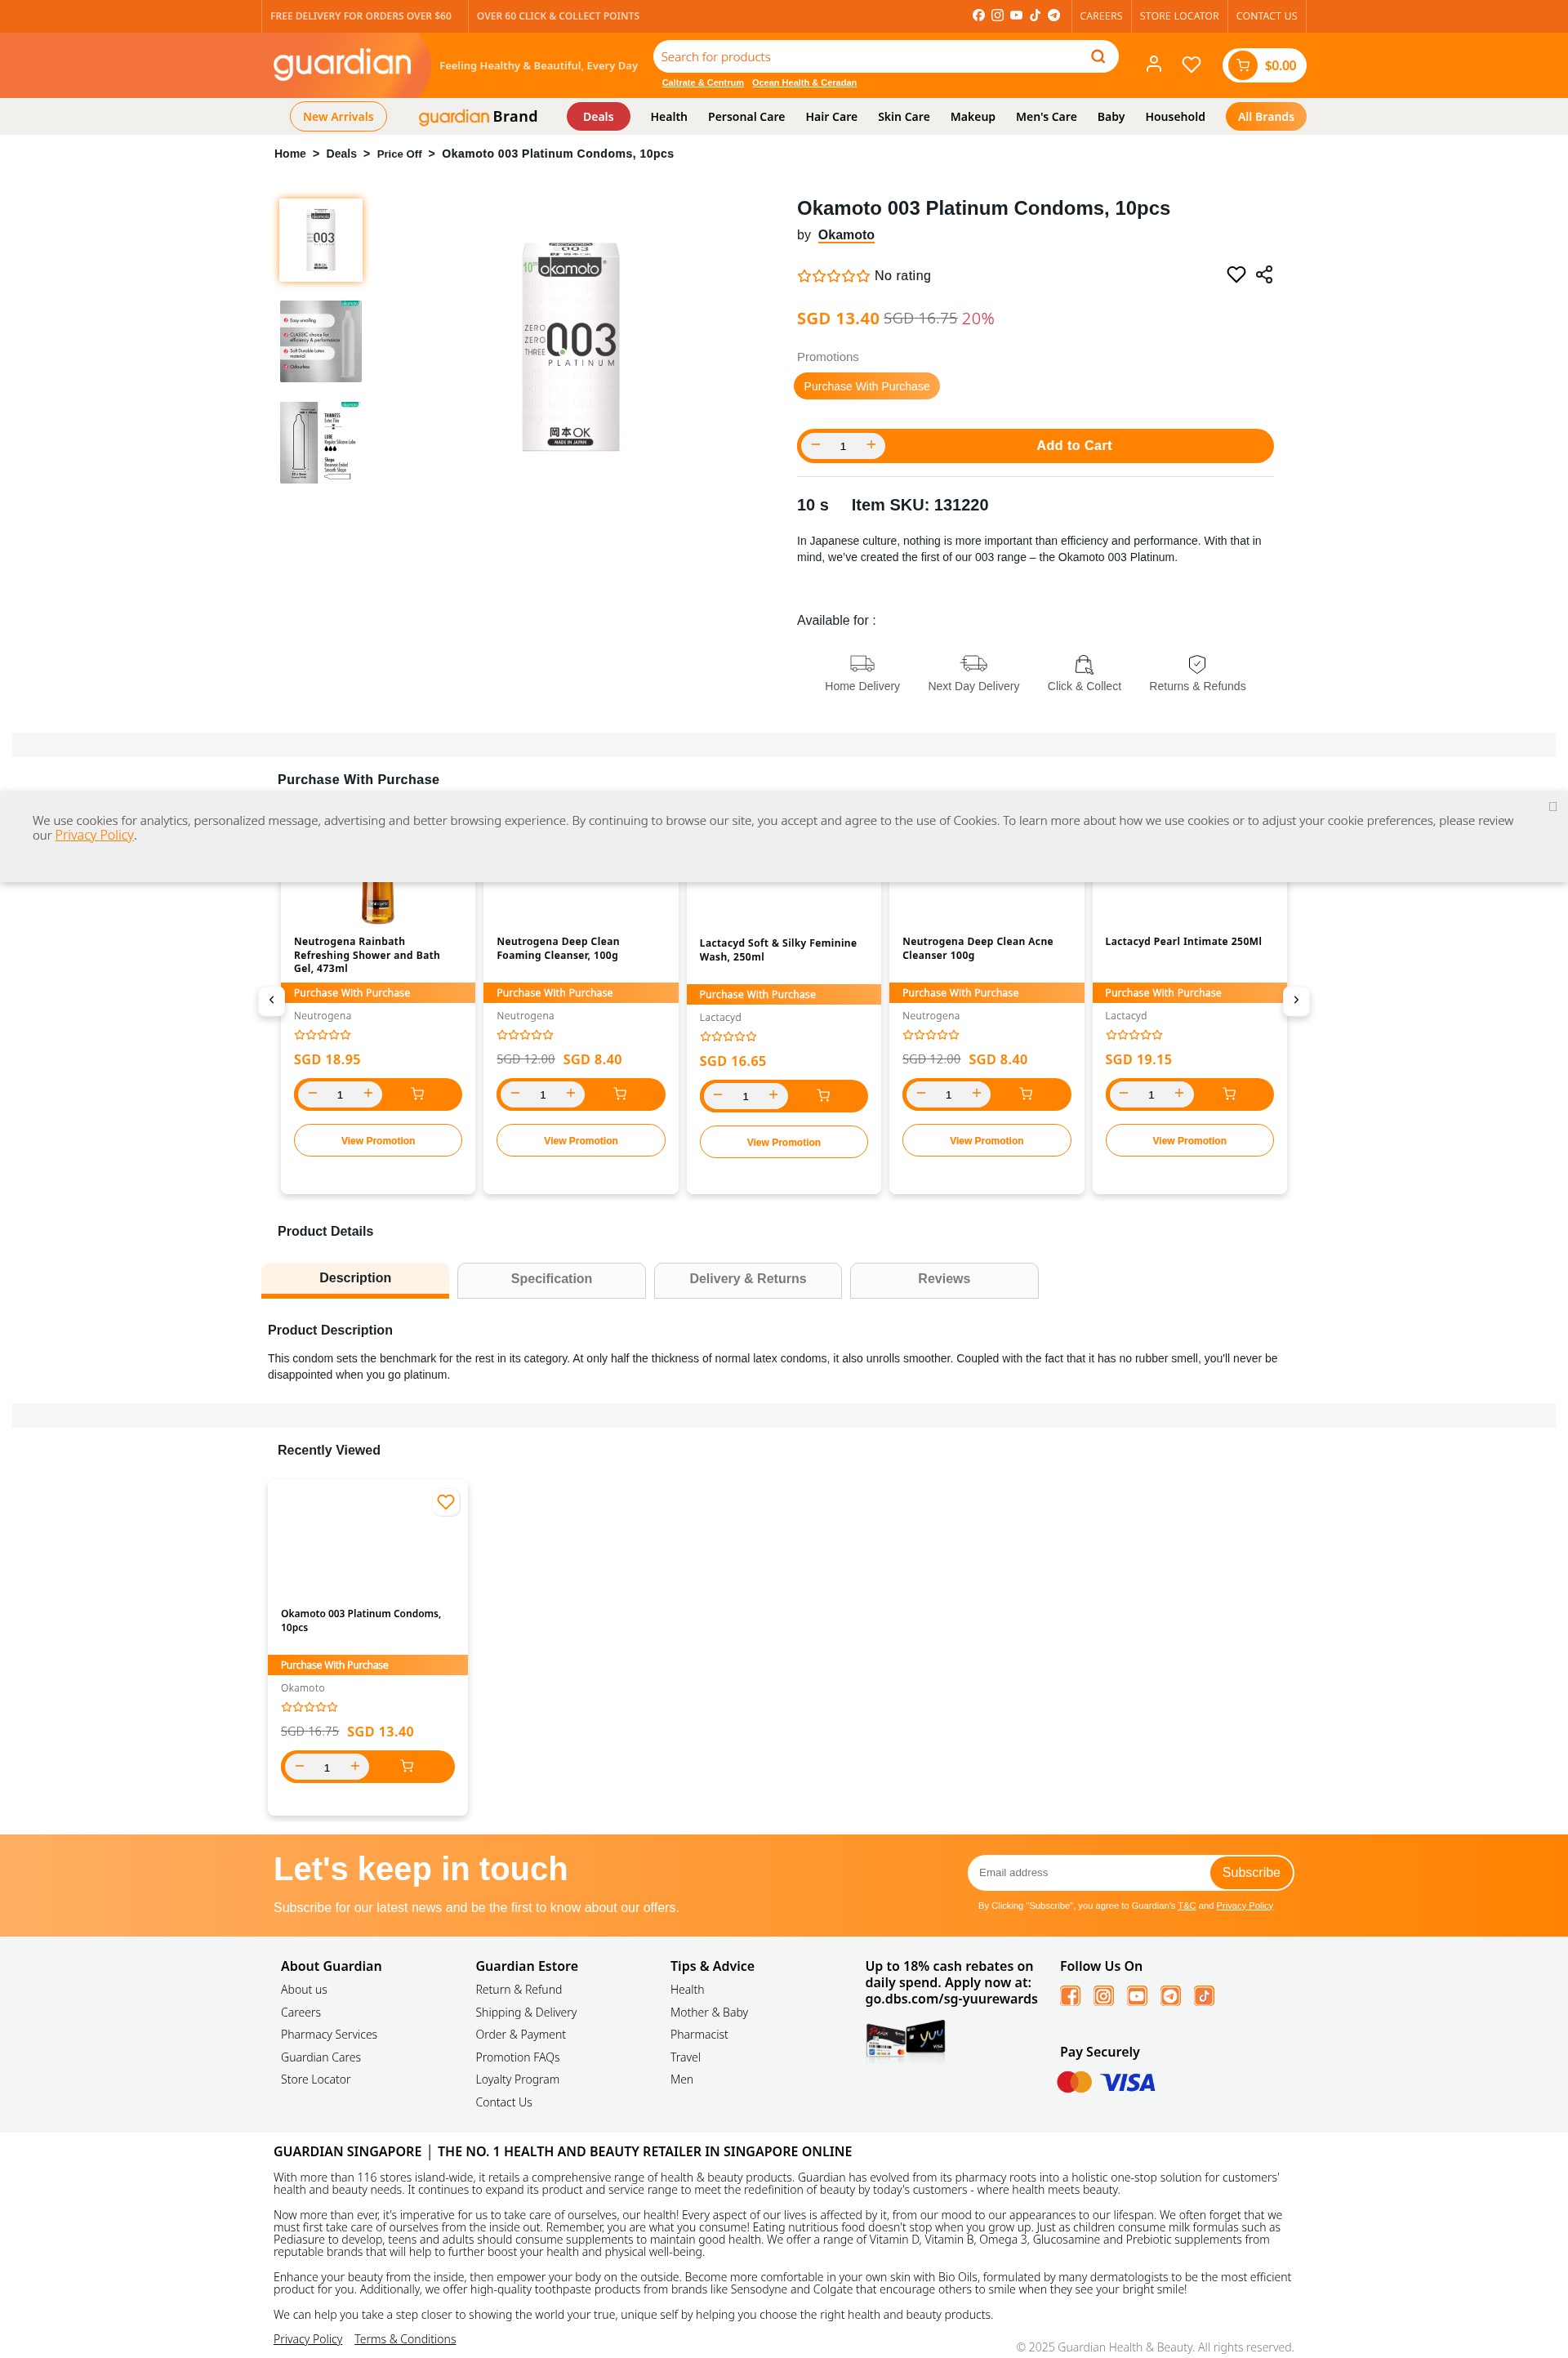Open Store Locator in top bar

(x=1179, y=16)
